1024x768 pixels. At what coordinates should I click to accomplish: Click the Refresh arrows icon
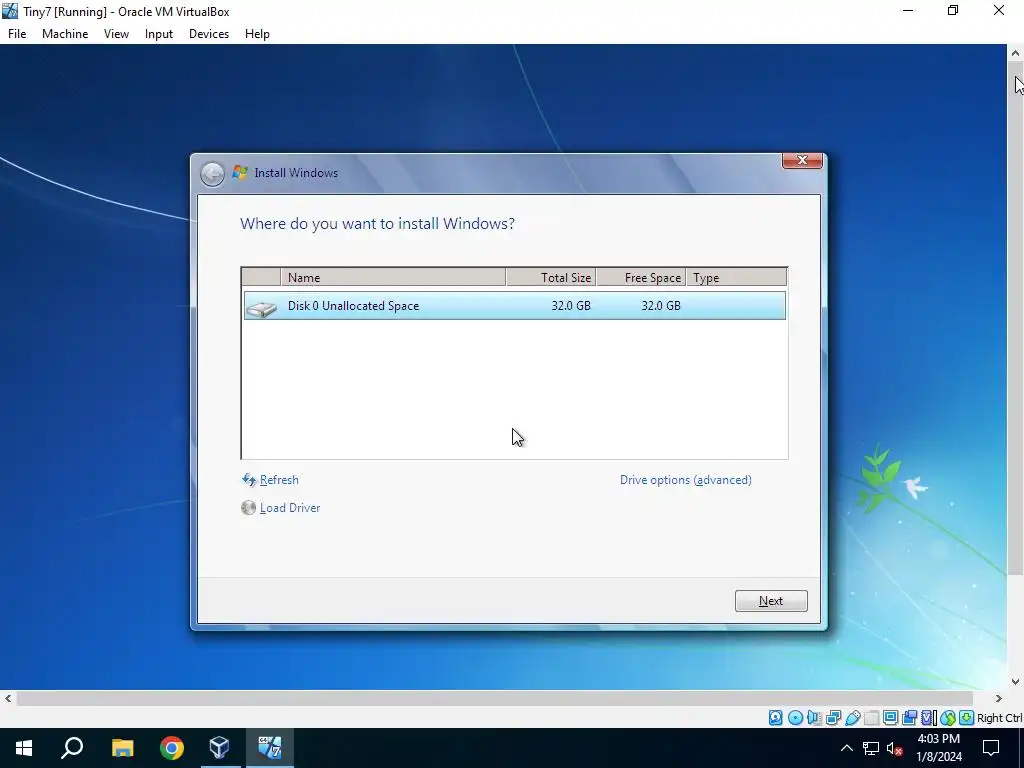249,480
